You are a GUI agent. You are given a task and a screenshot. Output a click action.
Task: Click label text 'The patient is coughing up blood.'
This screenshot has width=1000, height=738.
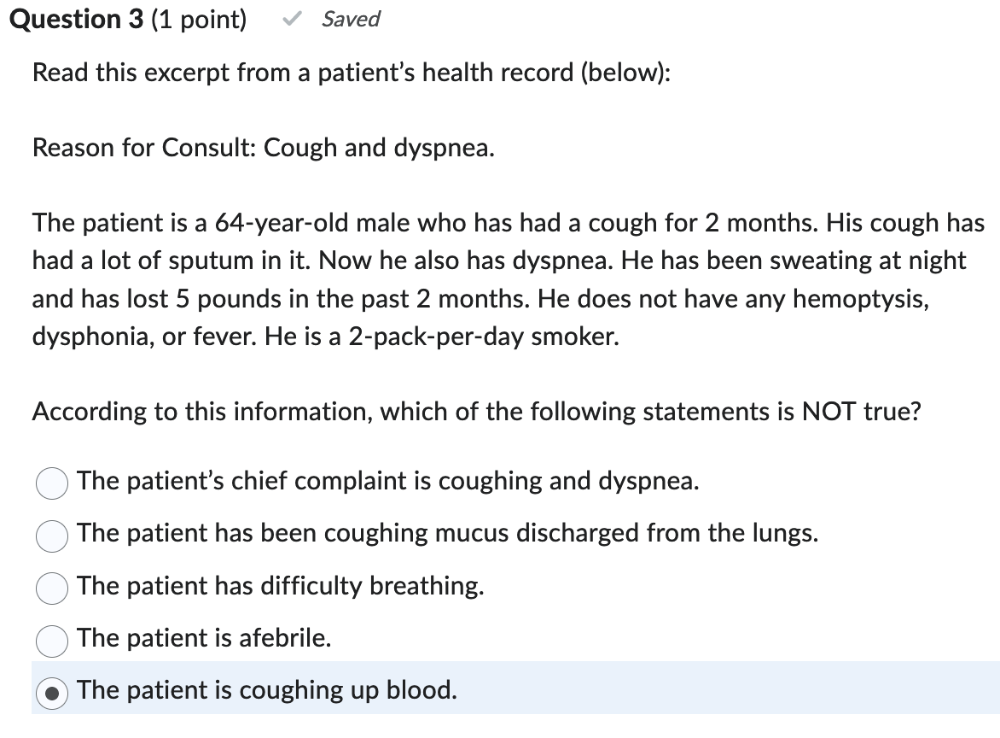(266, 690)
